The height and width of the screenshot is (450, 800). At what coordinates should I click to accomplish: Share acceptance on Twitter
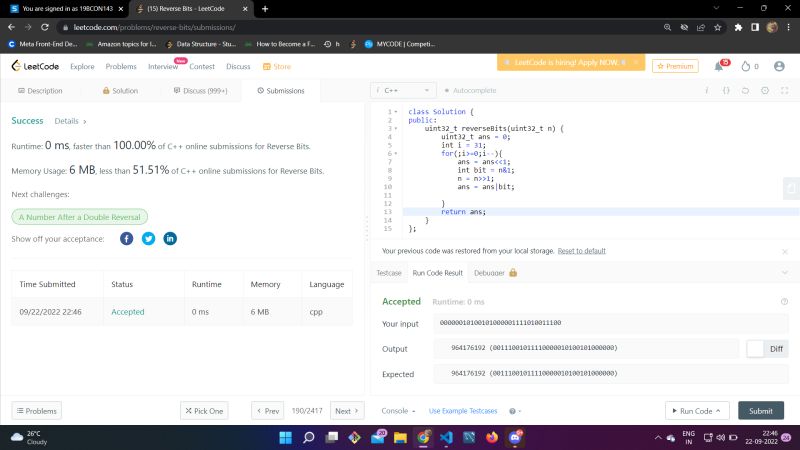click(x=148, y=238)
